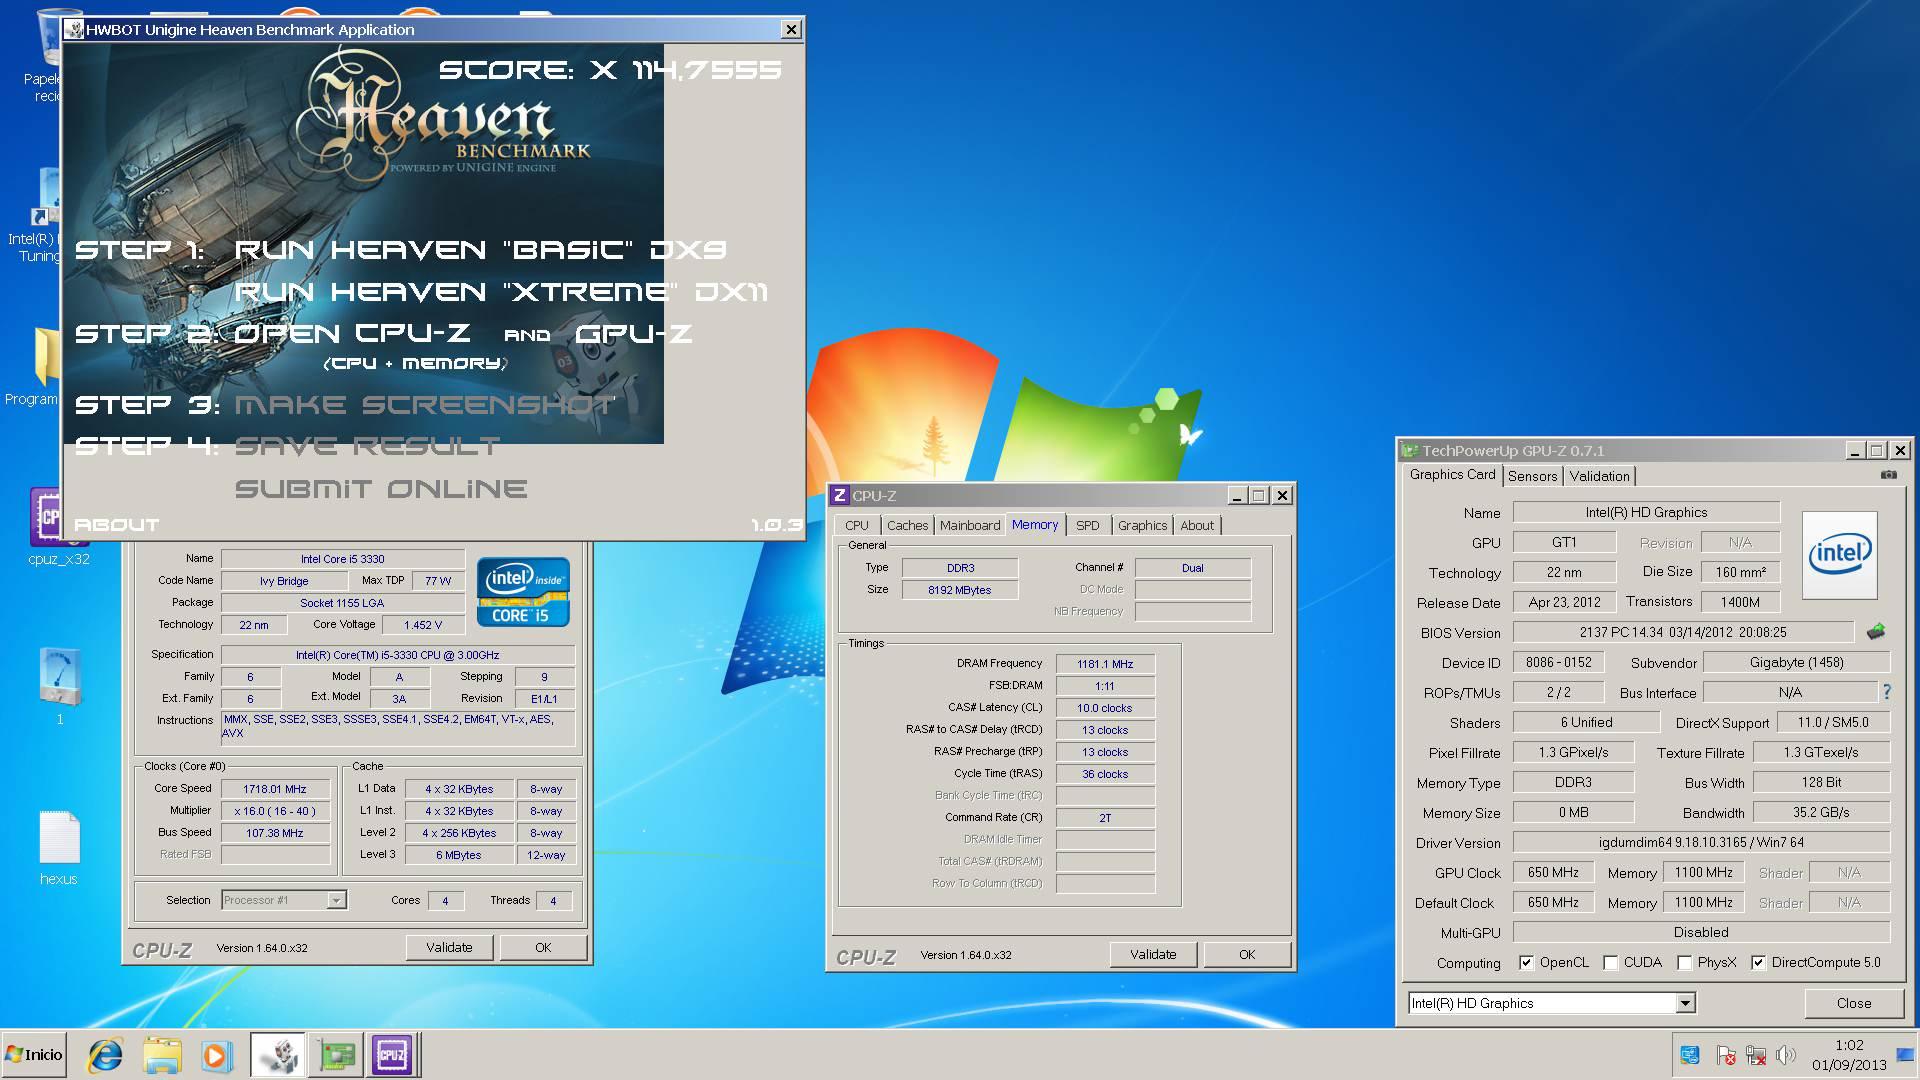
Task: Click the GPU-Z title bar icon
Action: (x=1409, y=450)
